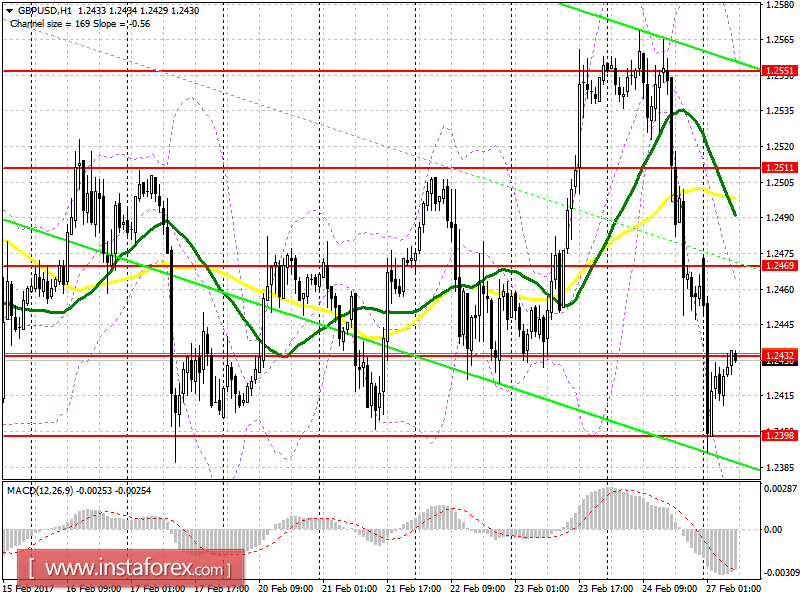Select the 1.2398 red price level label
The height and width of the screenshot is (600, 800).
point(780,435)
